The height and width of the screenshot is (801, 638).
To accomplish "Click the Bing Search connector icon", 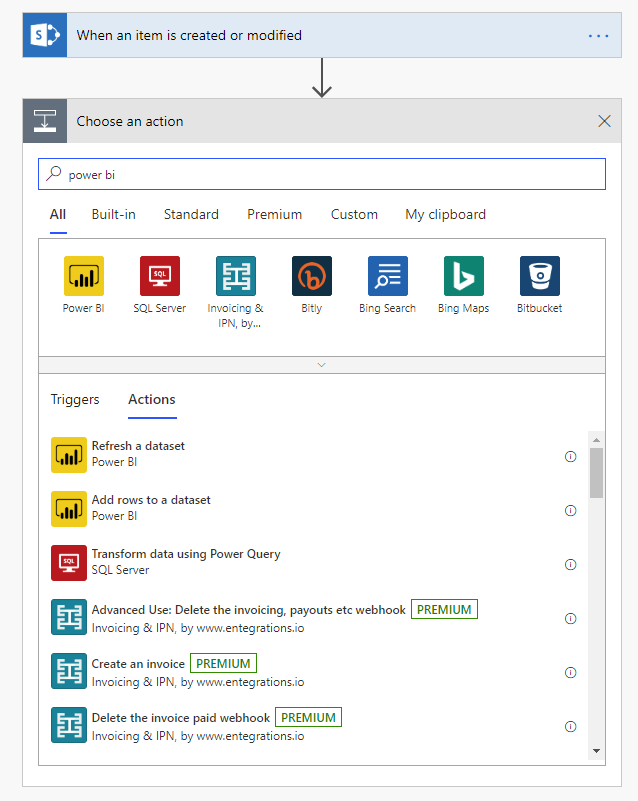I will click(387, 276).
